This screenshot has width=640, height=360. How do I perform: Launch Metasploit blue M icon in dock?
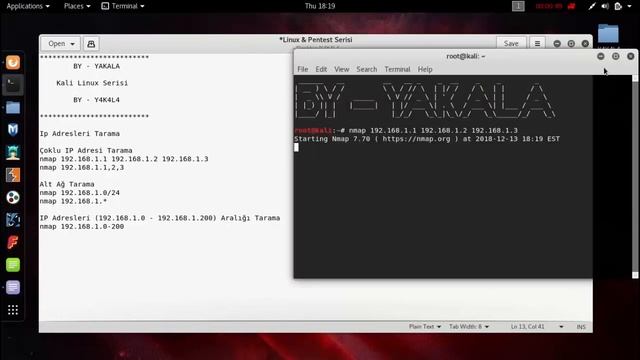[13, 130]
